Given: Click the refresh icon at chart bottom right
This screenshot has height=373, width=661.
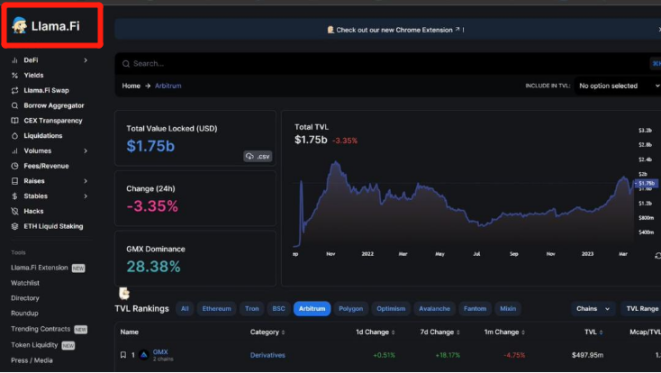Looking at the screenshot, I should [658, 256].
